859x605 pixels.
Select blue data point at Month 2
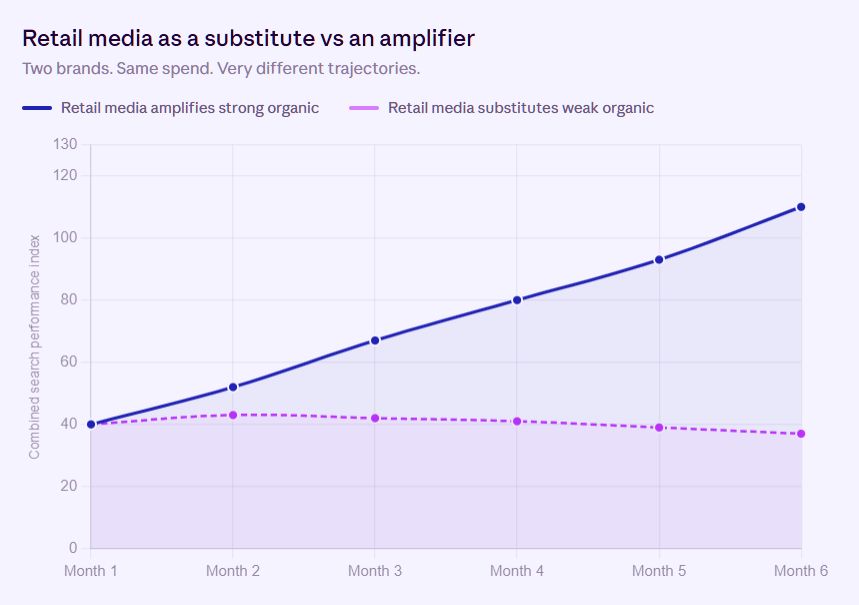pos(232,387)
